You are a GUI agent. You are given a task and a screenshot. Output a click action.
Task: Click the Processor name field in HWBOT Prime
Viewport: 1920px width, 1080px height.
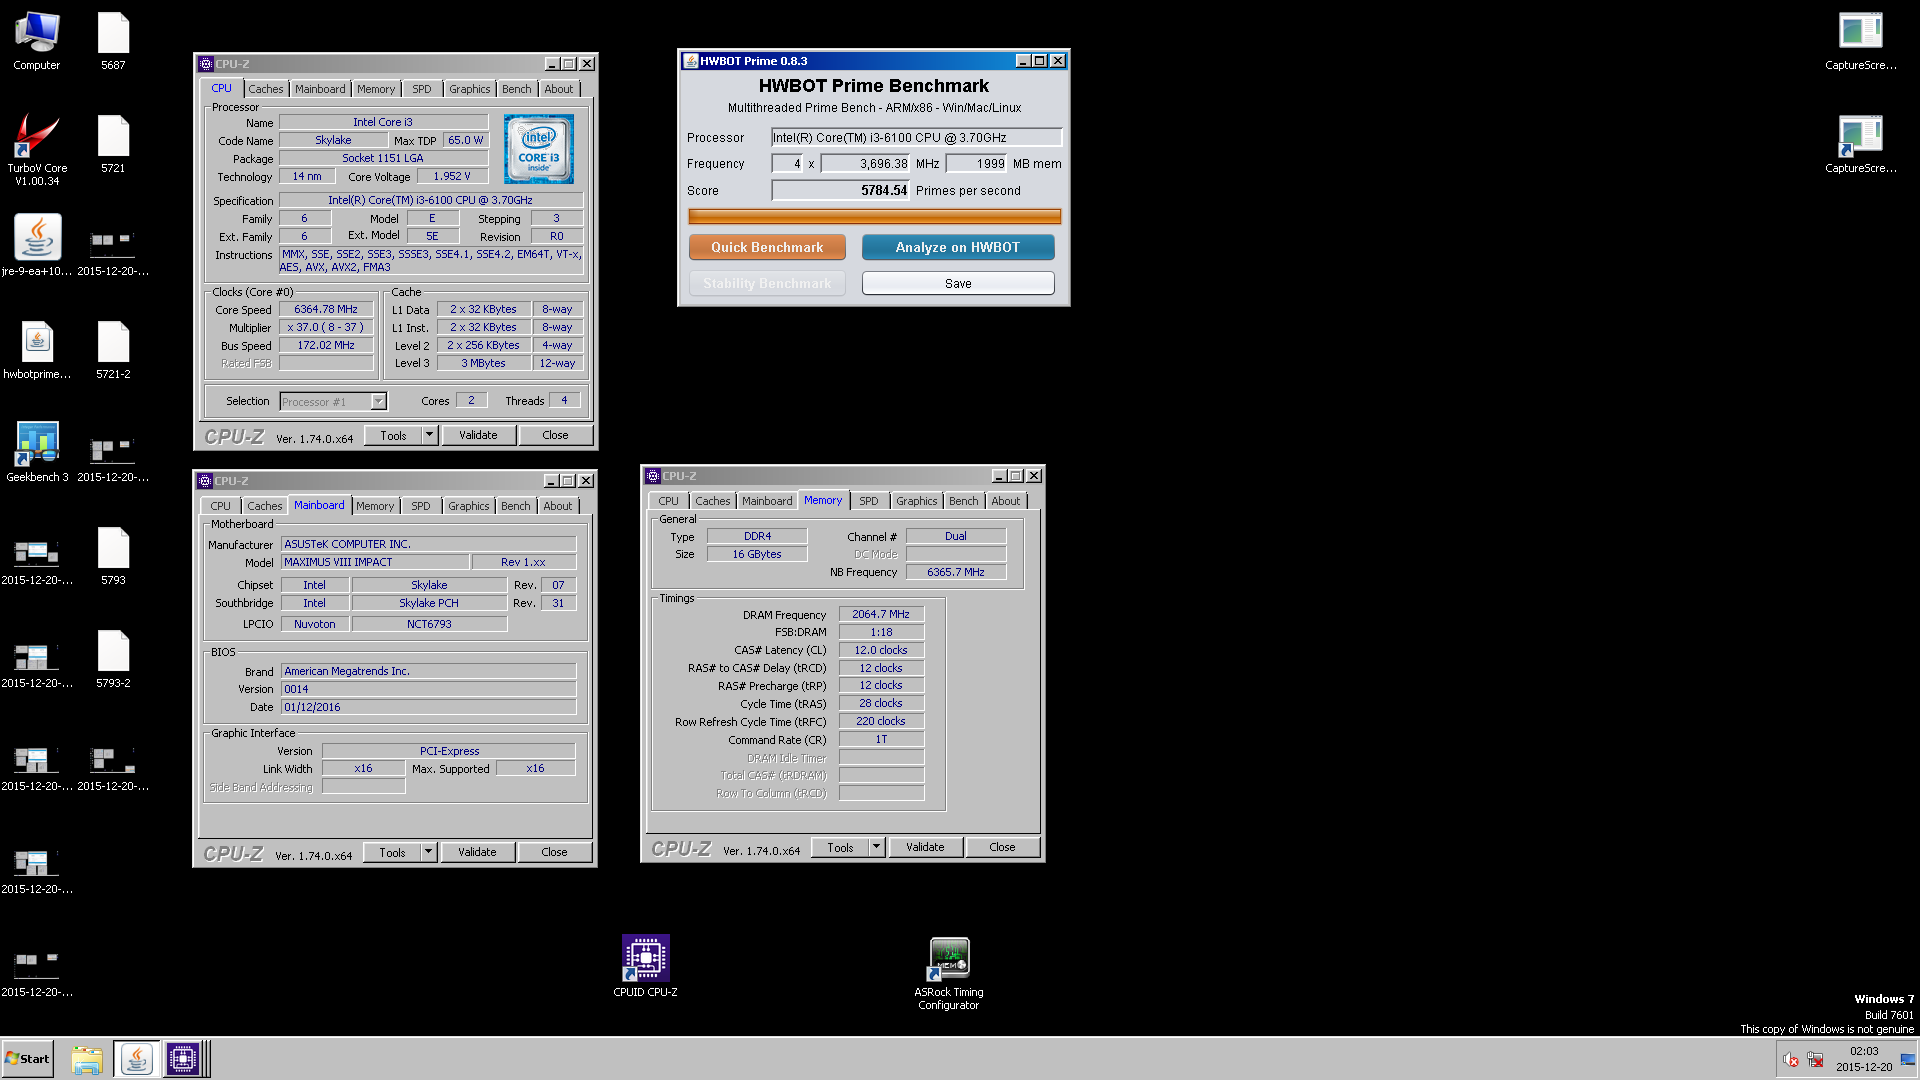pos(915,138)
